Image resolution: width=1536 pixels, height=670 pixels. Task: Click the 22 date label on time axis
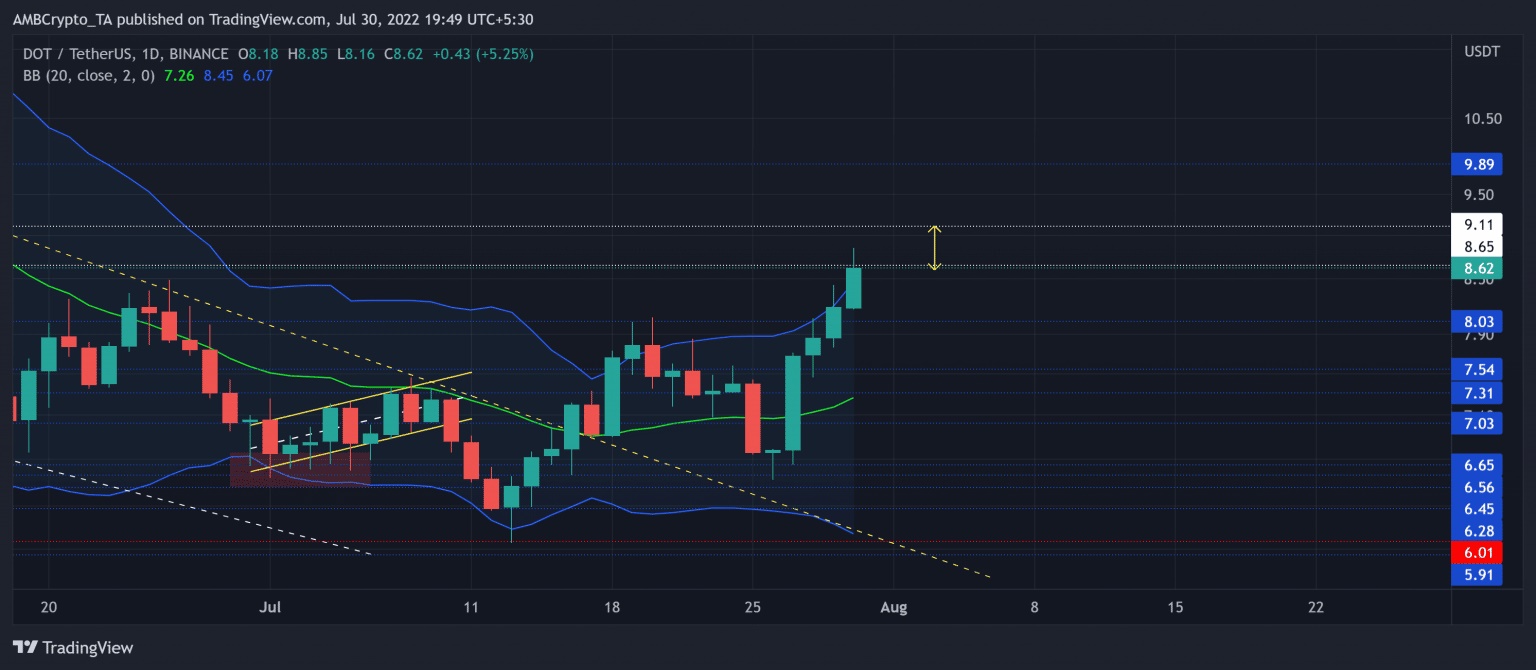(1316, 607)
